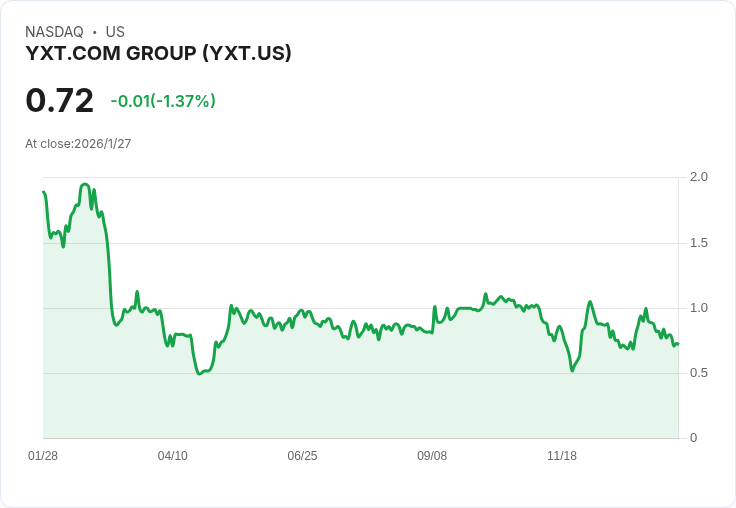This screenshot has width=736, height=508.
Task: Click the At close date text
Action: click(78, 144)
